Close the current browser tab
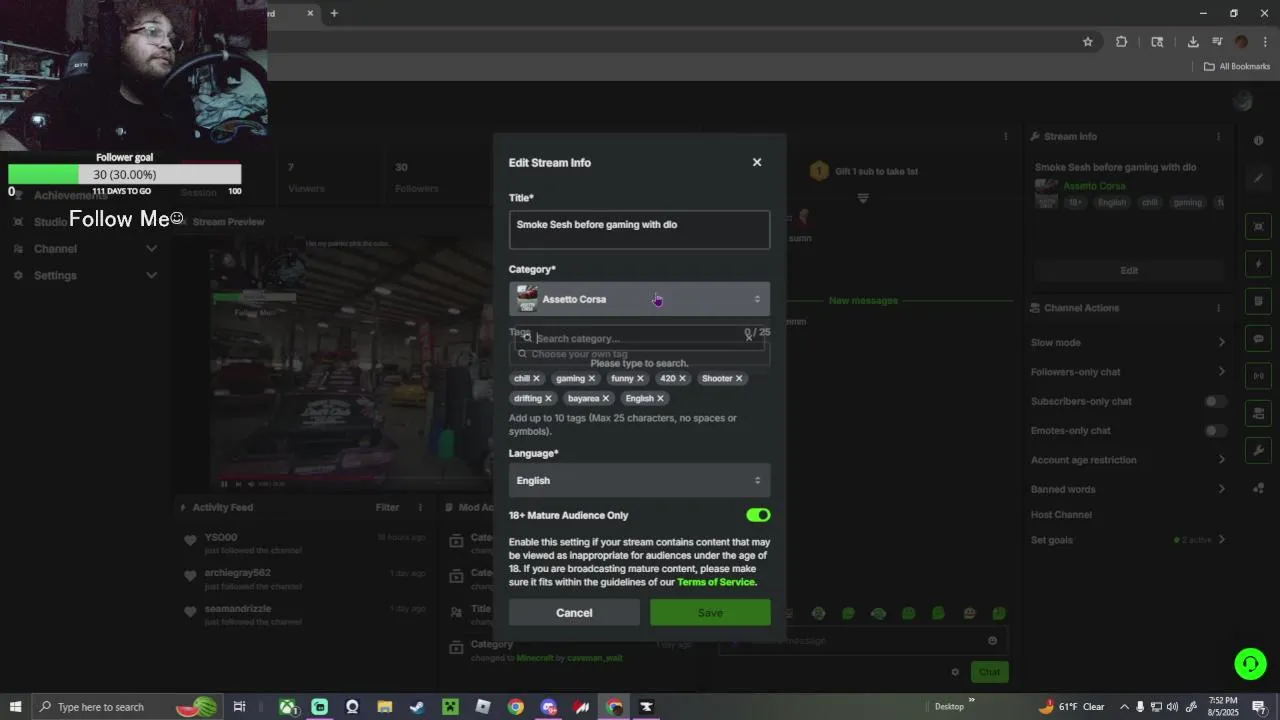 310,13
